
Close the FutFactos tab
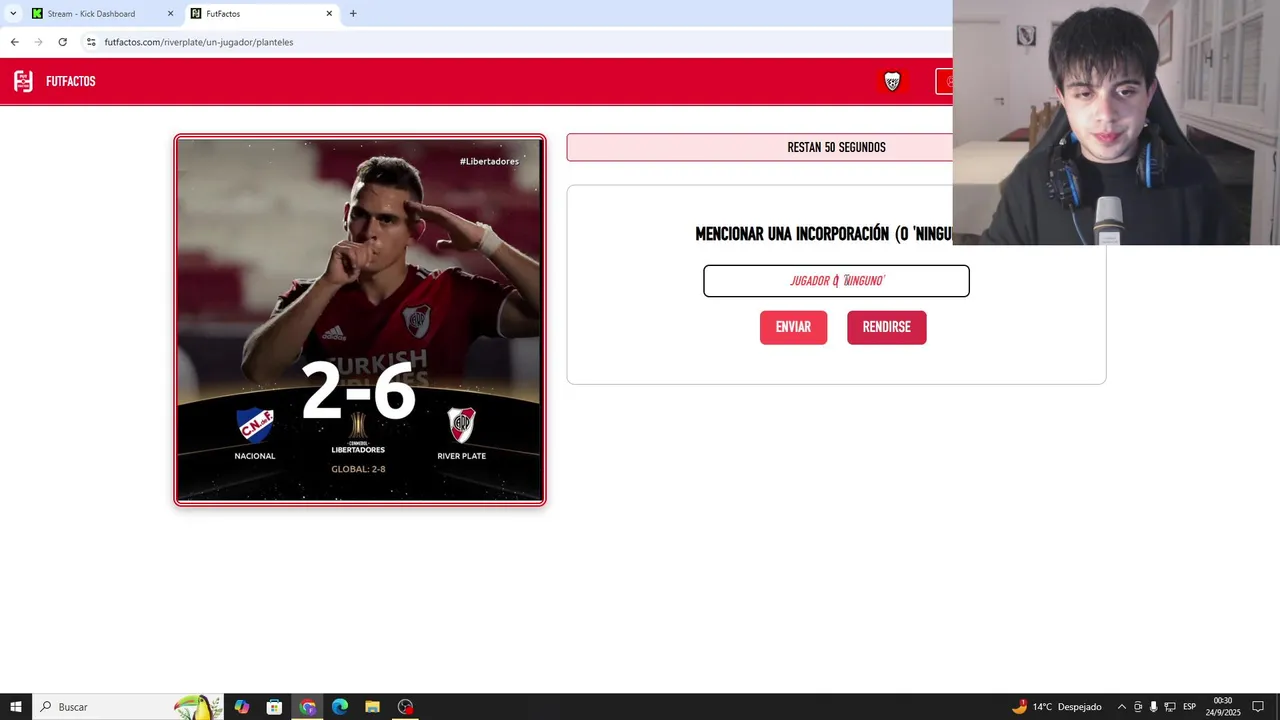tap(329, 14)
